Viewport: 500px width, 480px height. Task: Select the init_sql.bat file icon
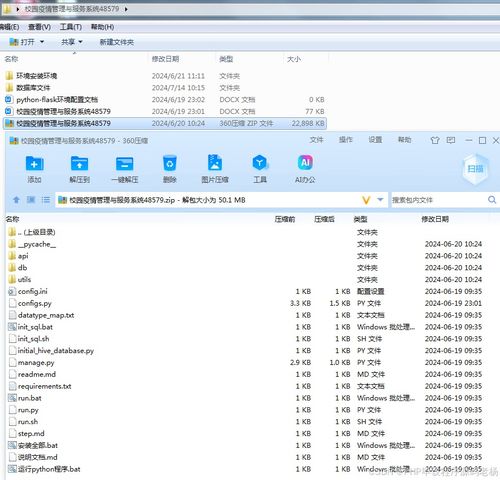[12, 327]
